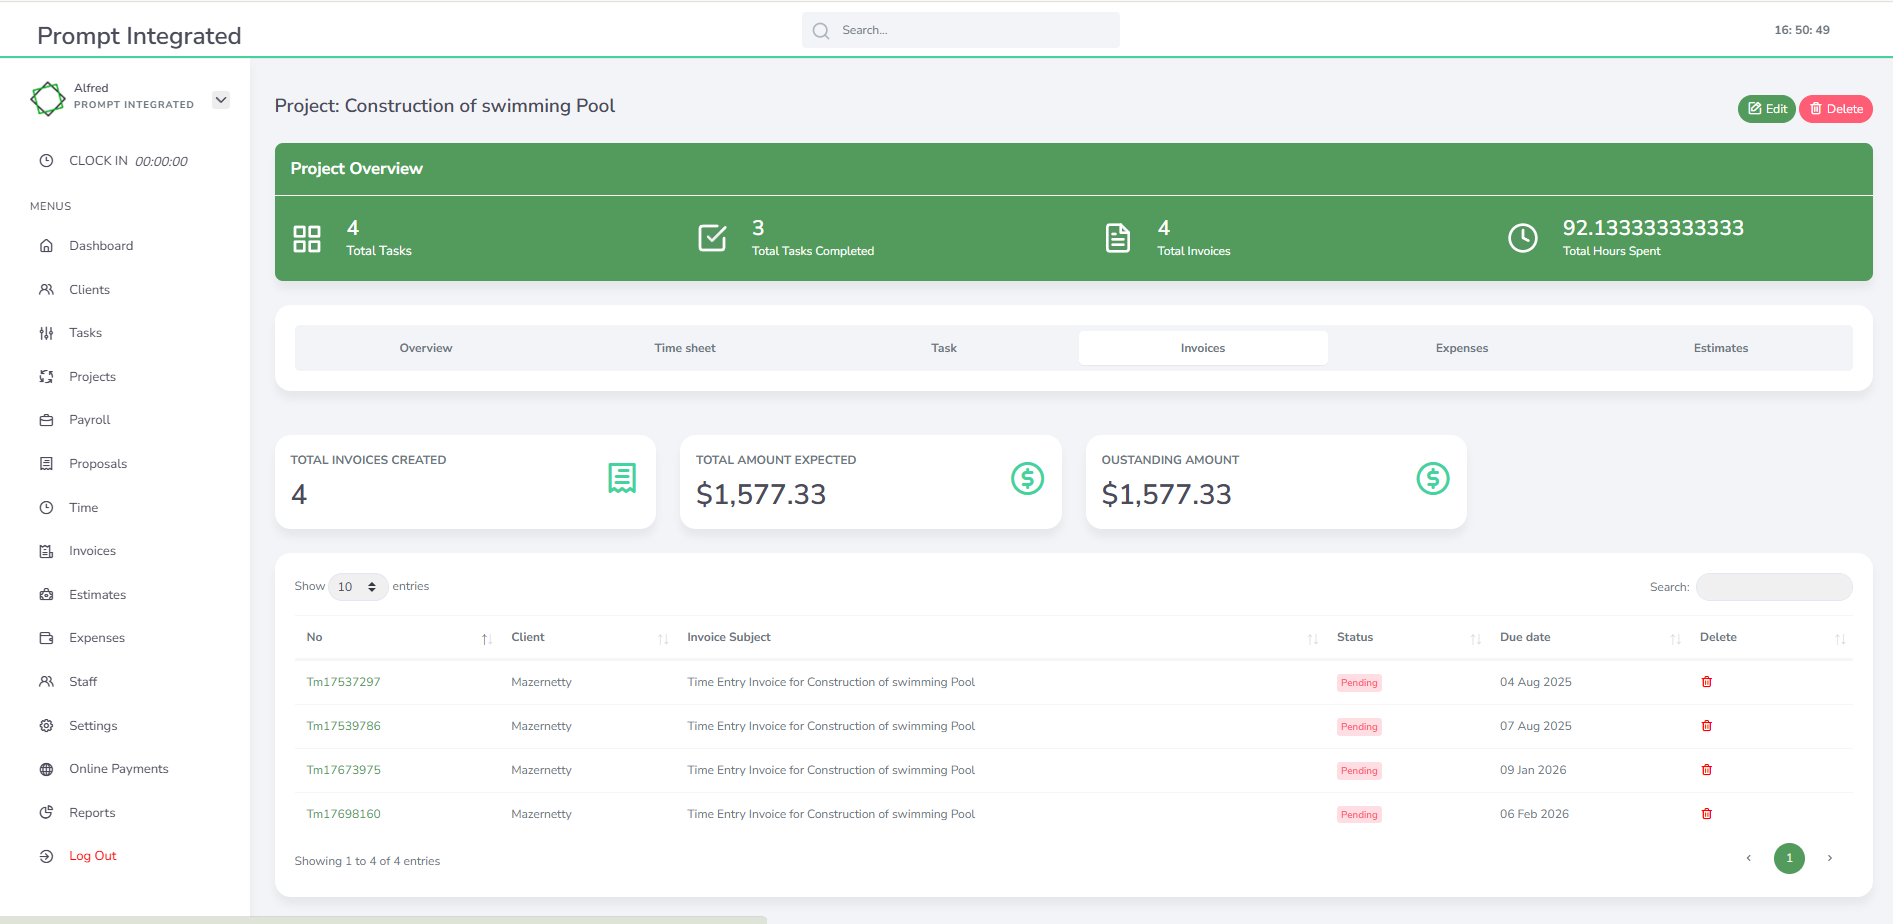Expand the Alfred account dropdown chevron
Viewport: 1893px width, 924px height.
[221, 100]
